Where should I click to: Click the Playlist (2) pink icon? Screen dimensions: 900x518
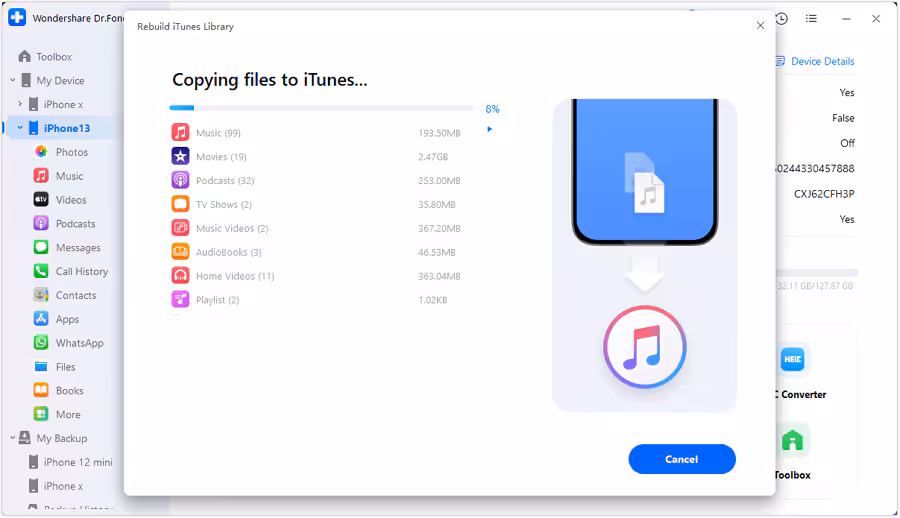(180, 299)
